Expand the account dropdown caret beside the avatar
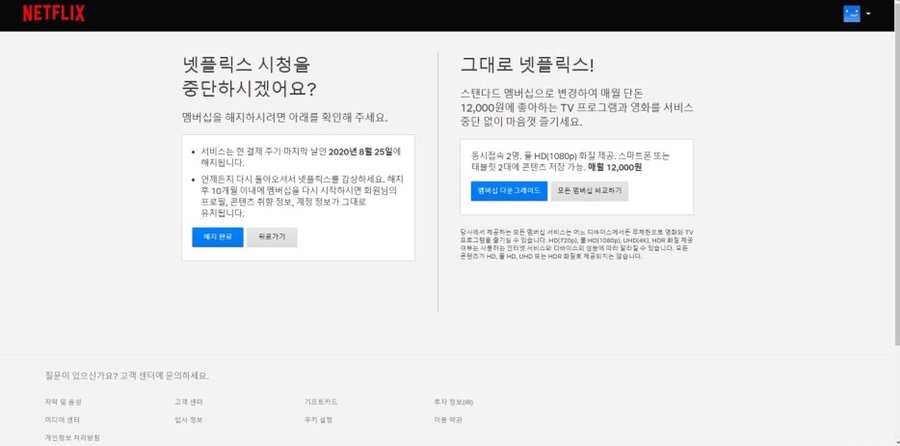 click(868, 14)
